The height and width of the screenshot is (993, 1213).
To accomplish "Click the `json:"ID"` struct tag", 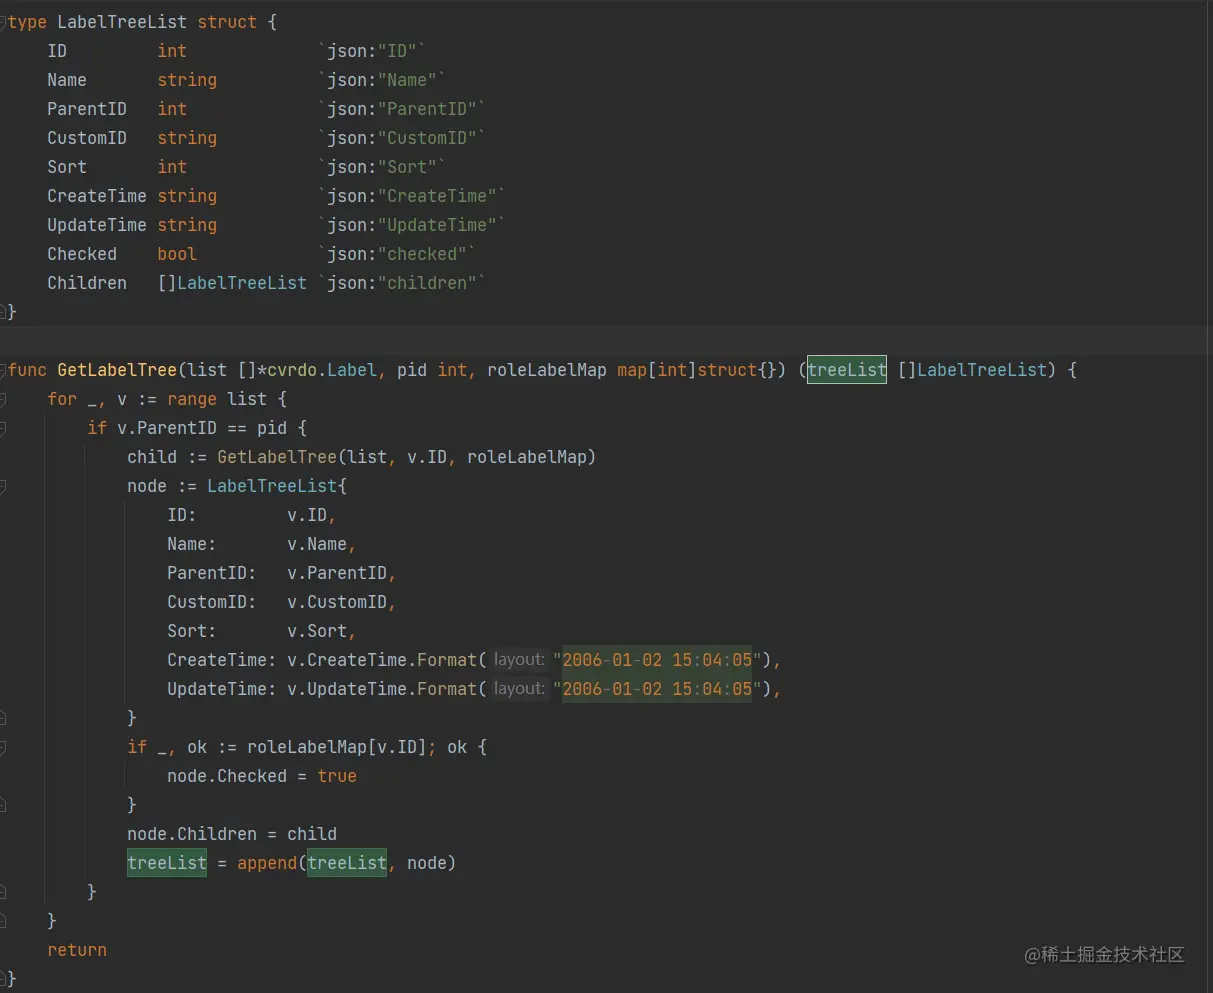I will click(372, 51).
